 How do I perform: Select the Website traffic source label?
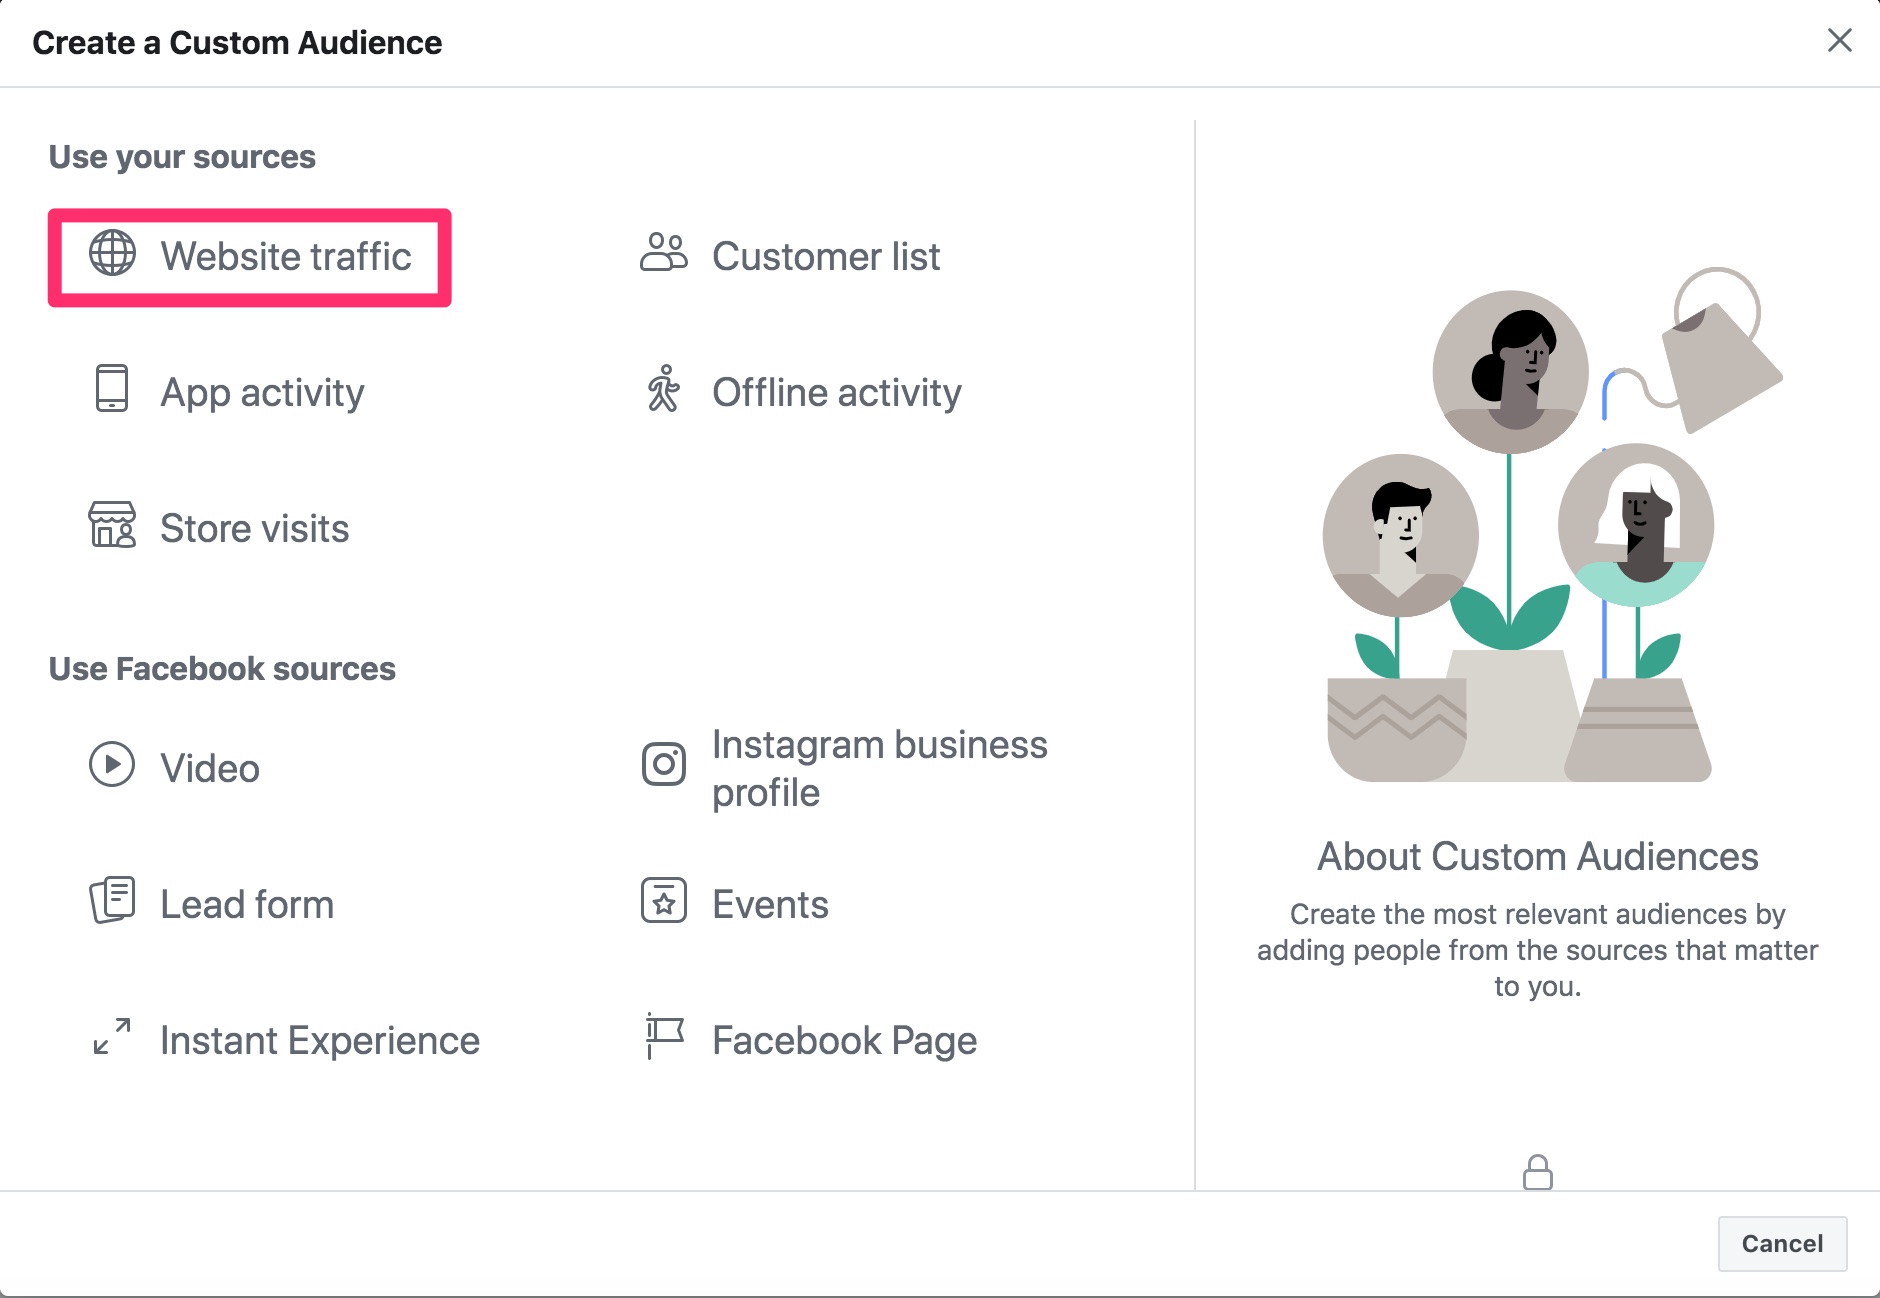[286, 256]
